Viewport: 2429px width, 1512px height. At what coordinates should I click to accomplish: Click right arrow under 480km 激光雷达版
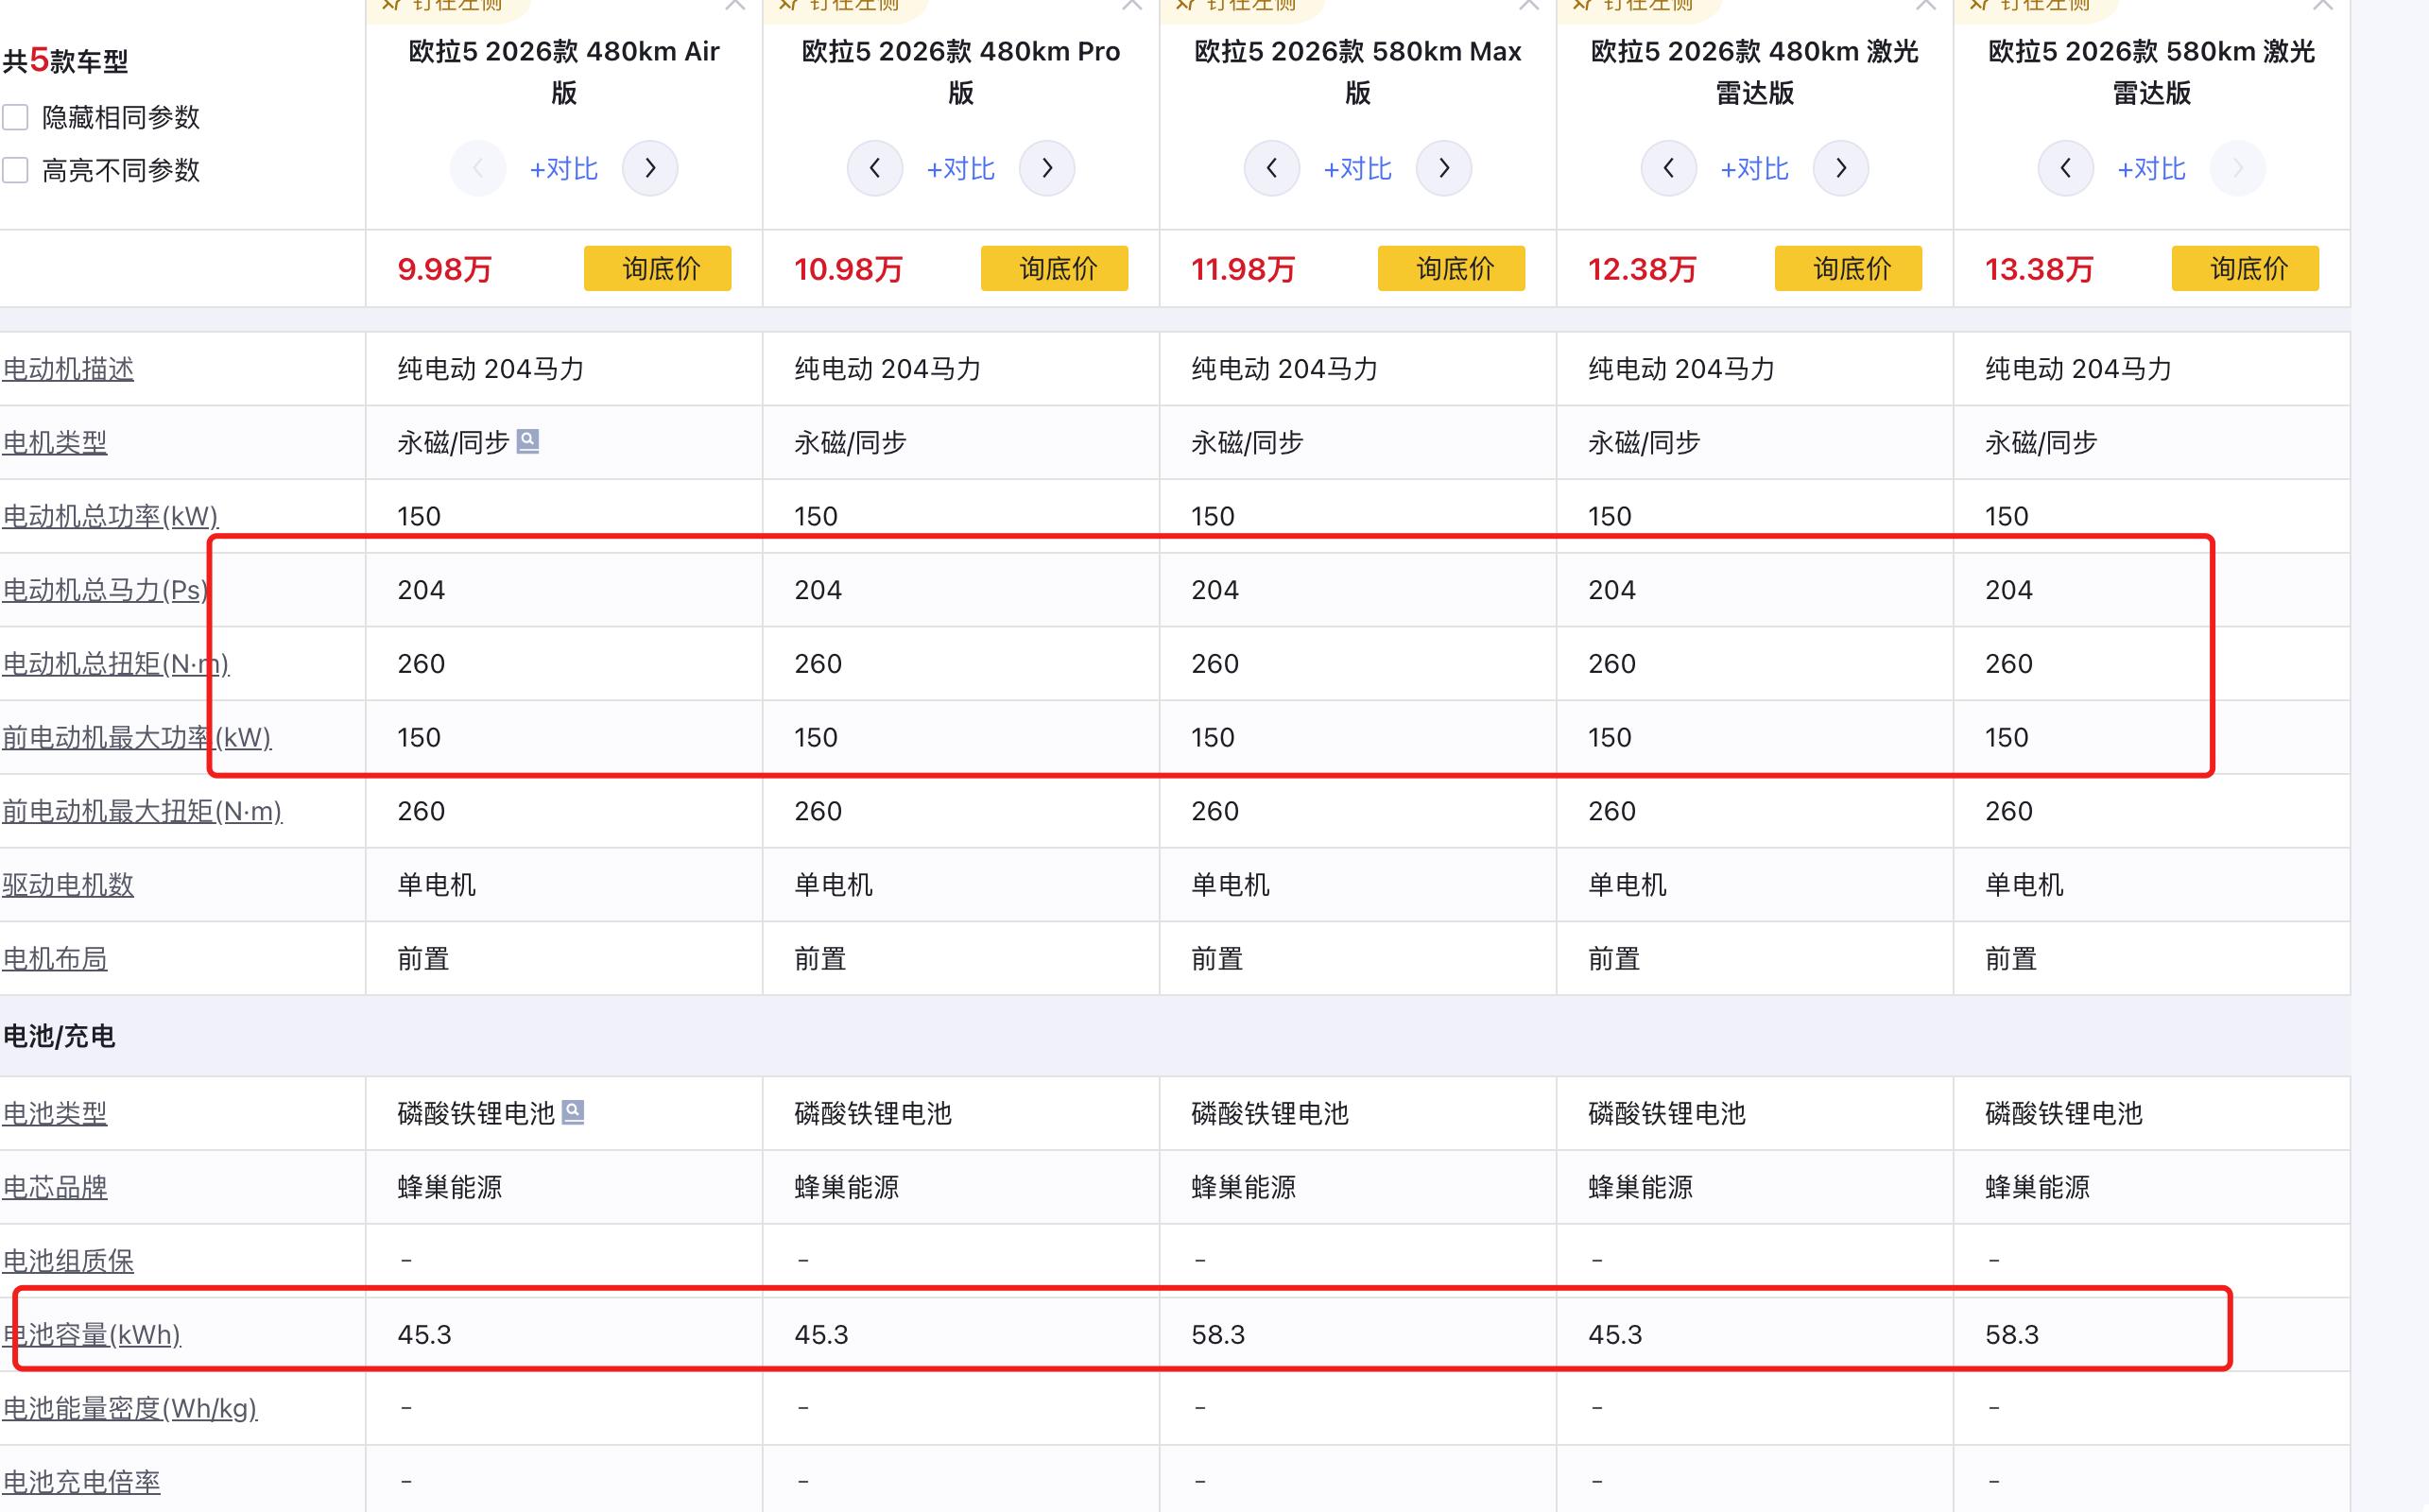(x=1841, y=168)
